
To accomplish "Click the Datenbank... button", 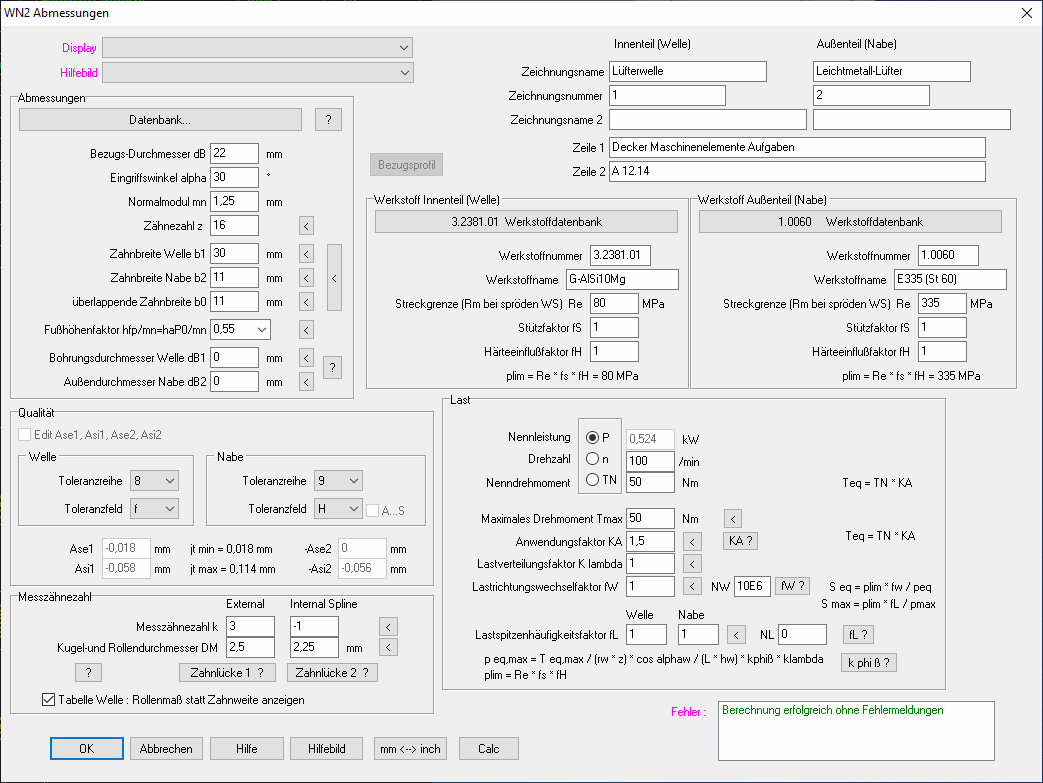I will 160,120.
